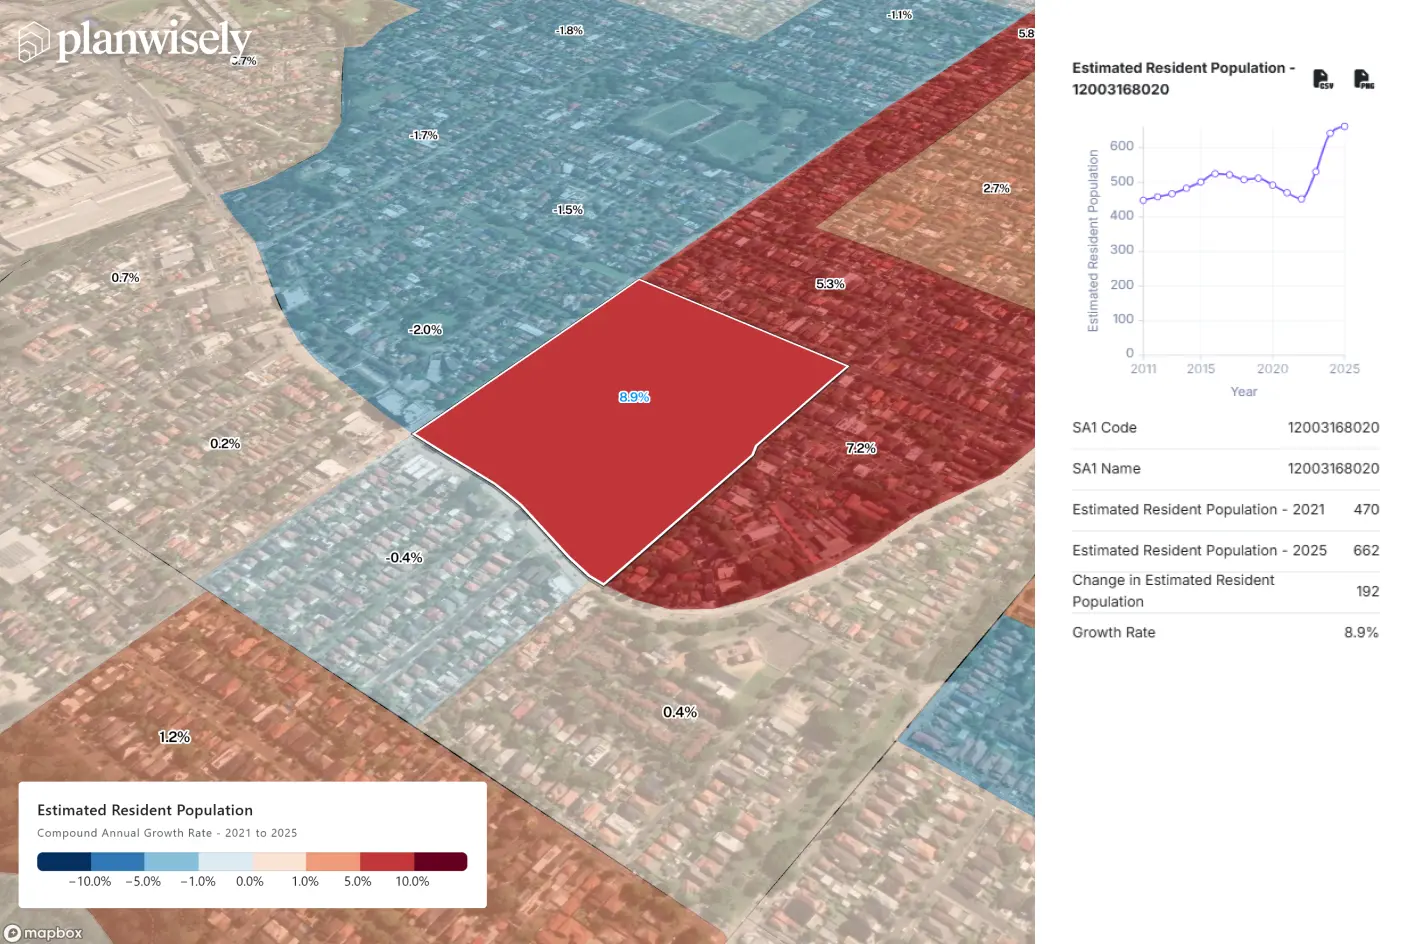Select the highlighted 8.9% map area label
Image resolution: width=1416 pixels, height=944 pixels.
(x=634, y=397)
